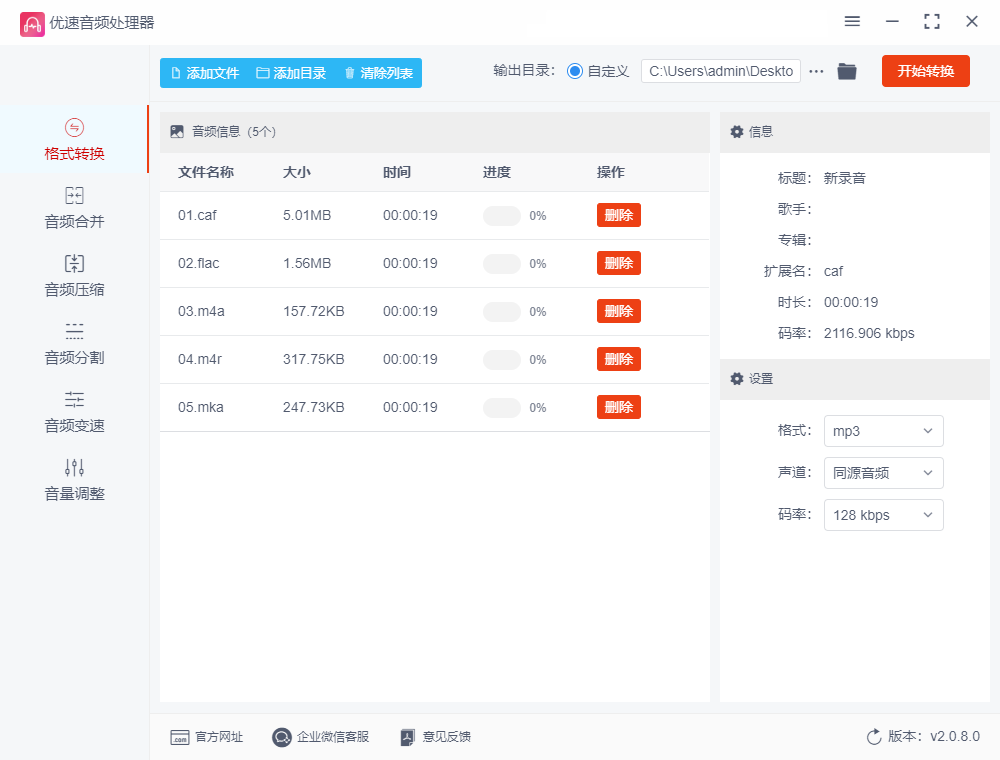Click the 设置 panel gear icon
Viewport: 1000px width, 760px height.
(736, 379)
